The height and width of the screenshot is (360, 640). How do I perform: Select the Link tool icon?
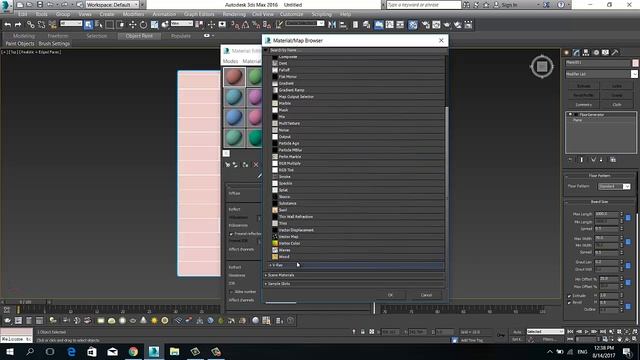point(30,25)
